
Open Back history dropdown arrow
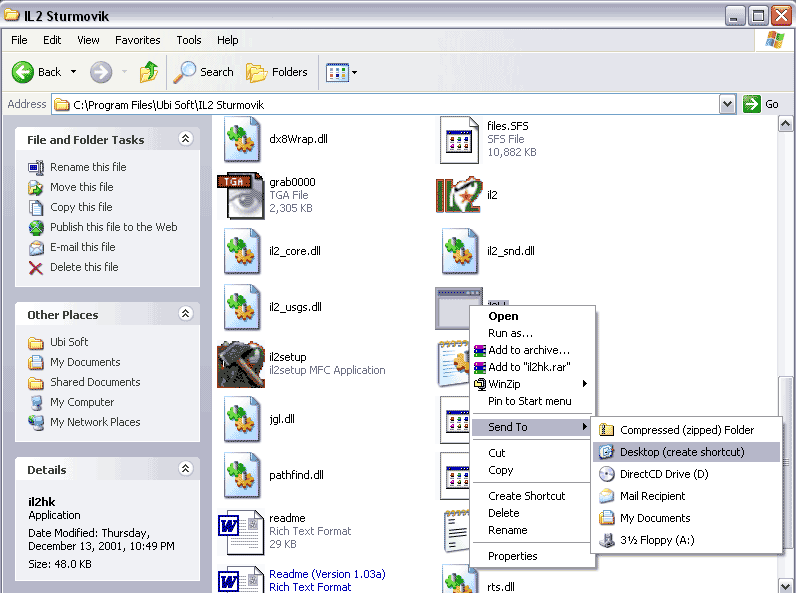pos(74,72)
